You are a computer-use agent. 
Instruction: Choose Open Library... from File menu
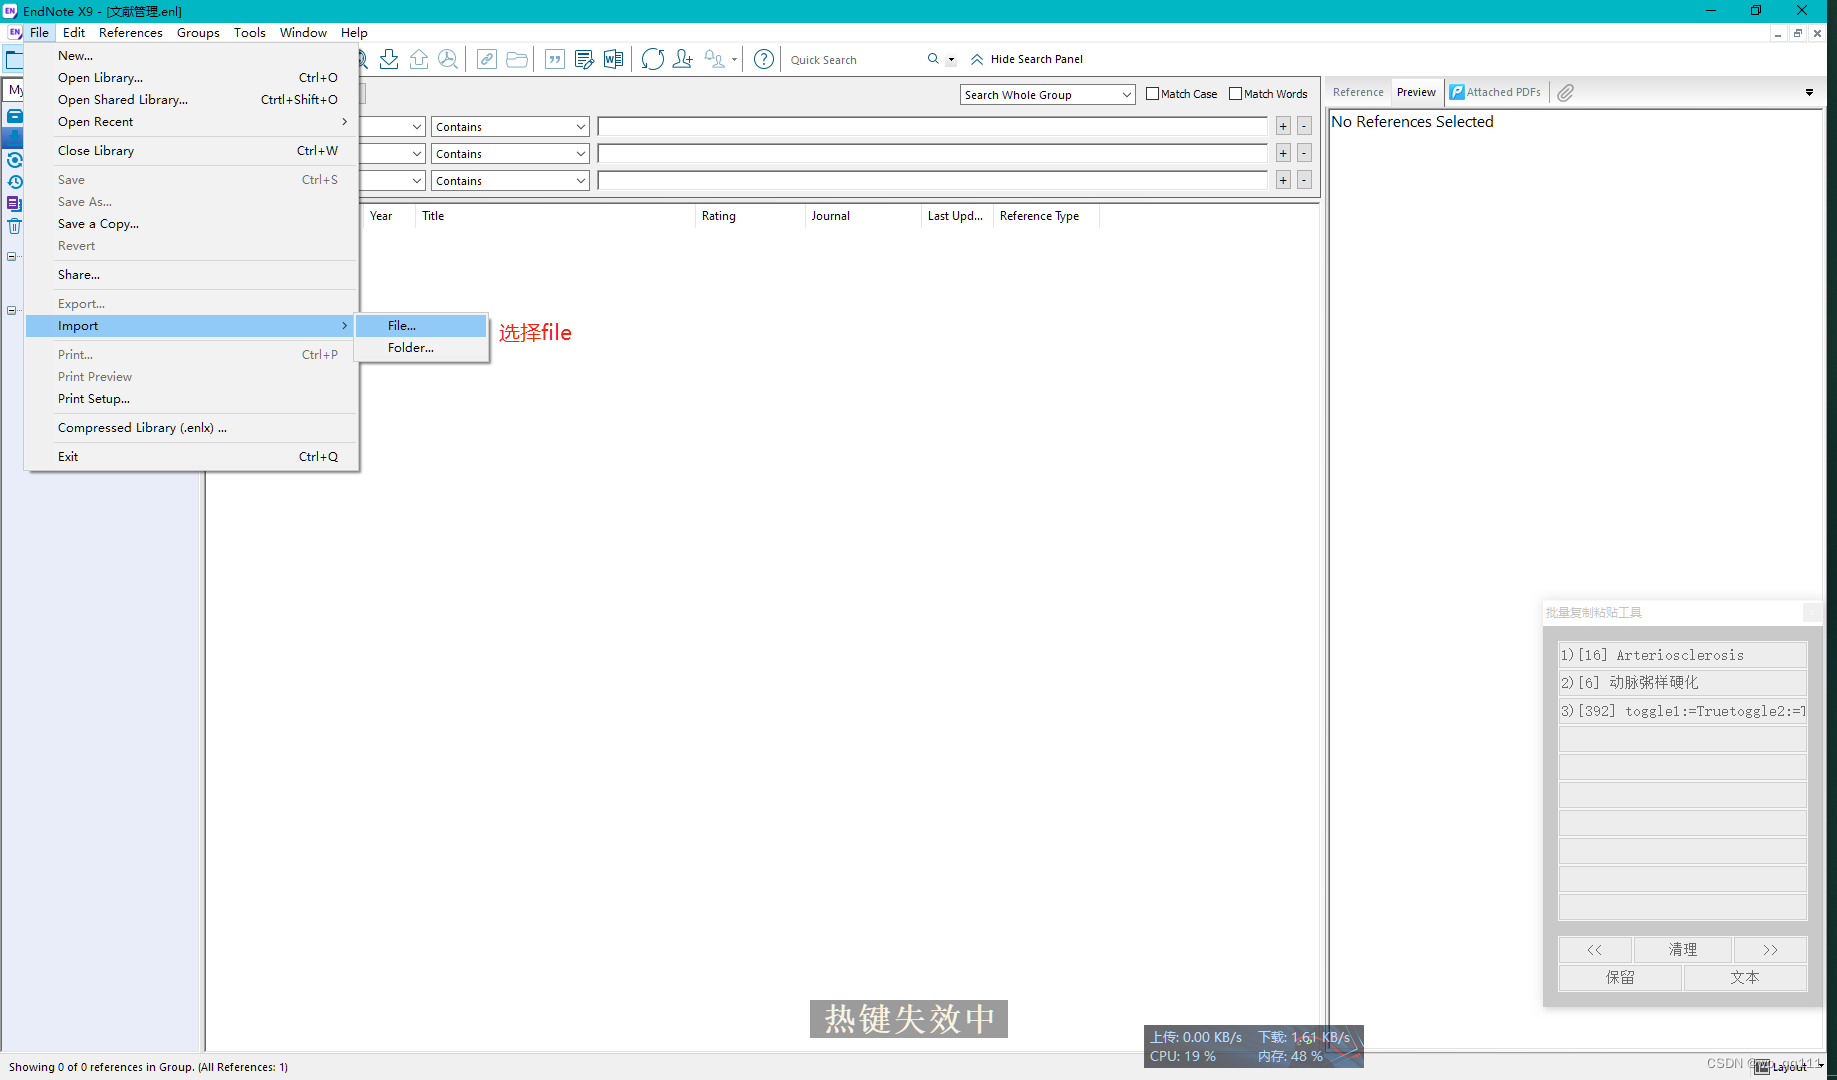(191, 78)
